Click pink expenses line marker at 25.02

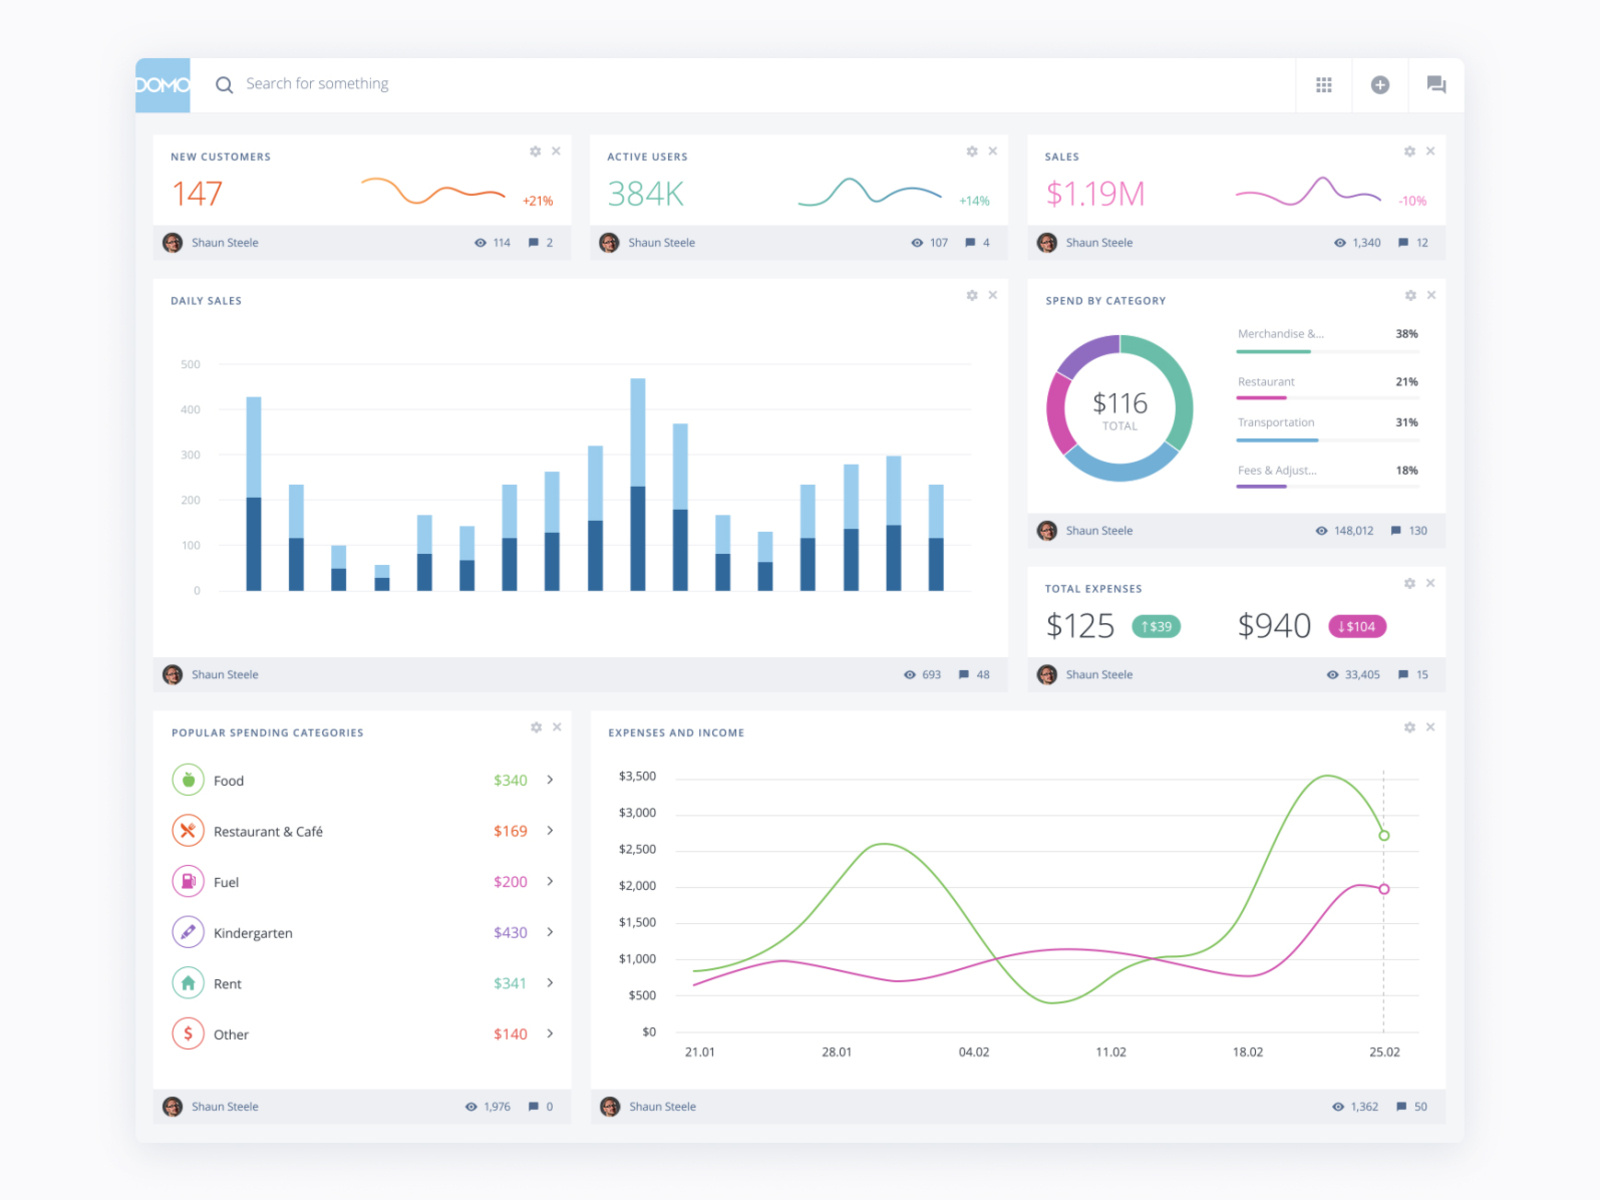pyautogui.click(x=1384, y=889)
